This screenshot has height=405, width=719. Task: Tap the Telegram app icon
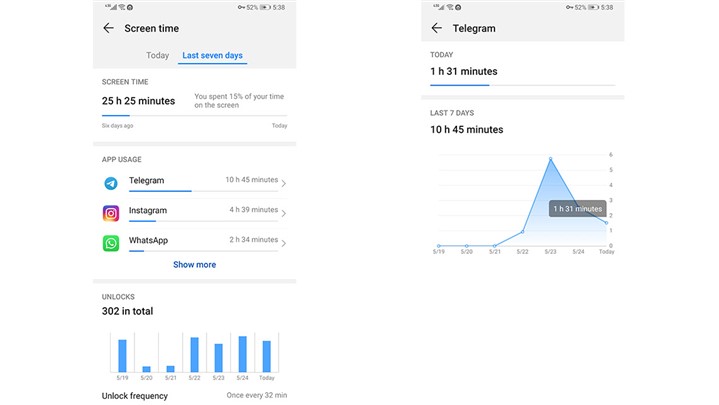coord(110,183)
